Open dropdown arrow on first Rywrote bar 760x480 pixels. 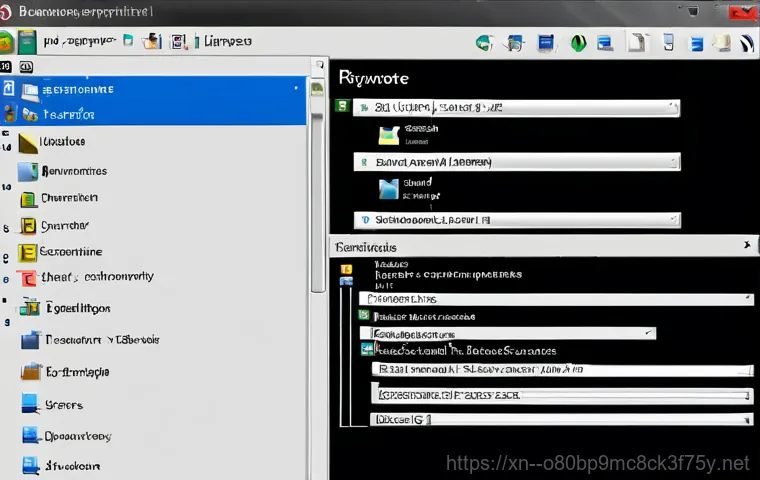coord(675,107)
